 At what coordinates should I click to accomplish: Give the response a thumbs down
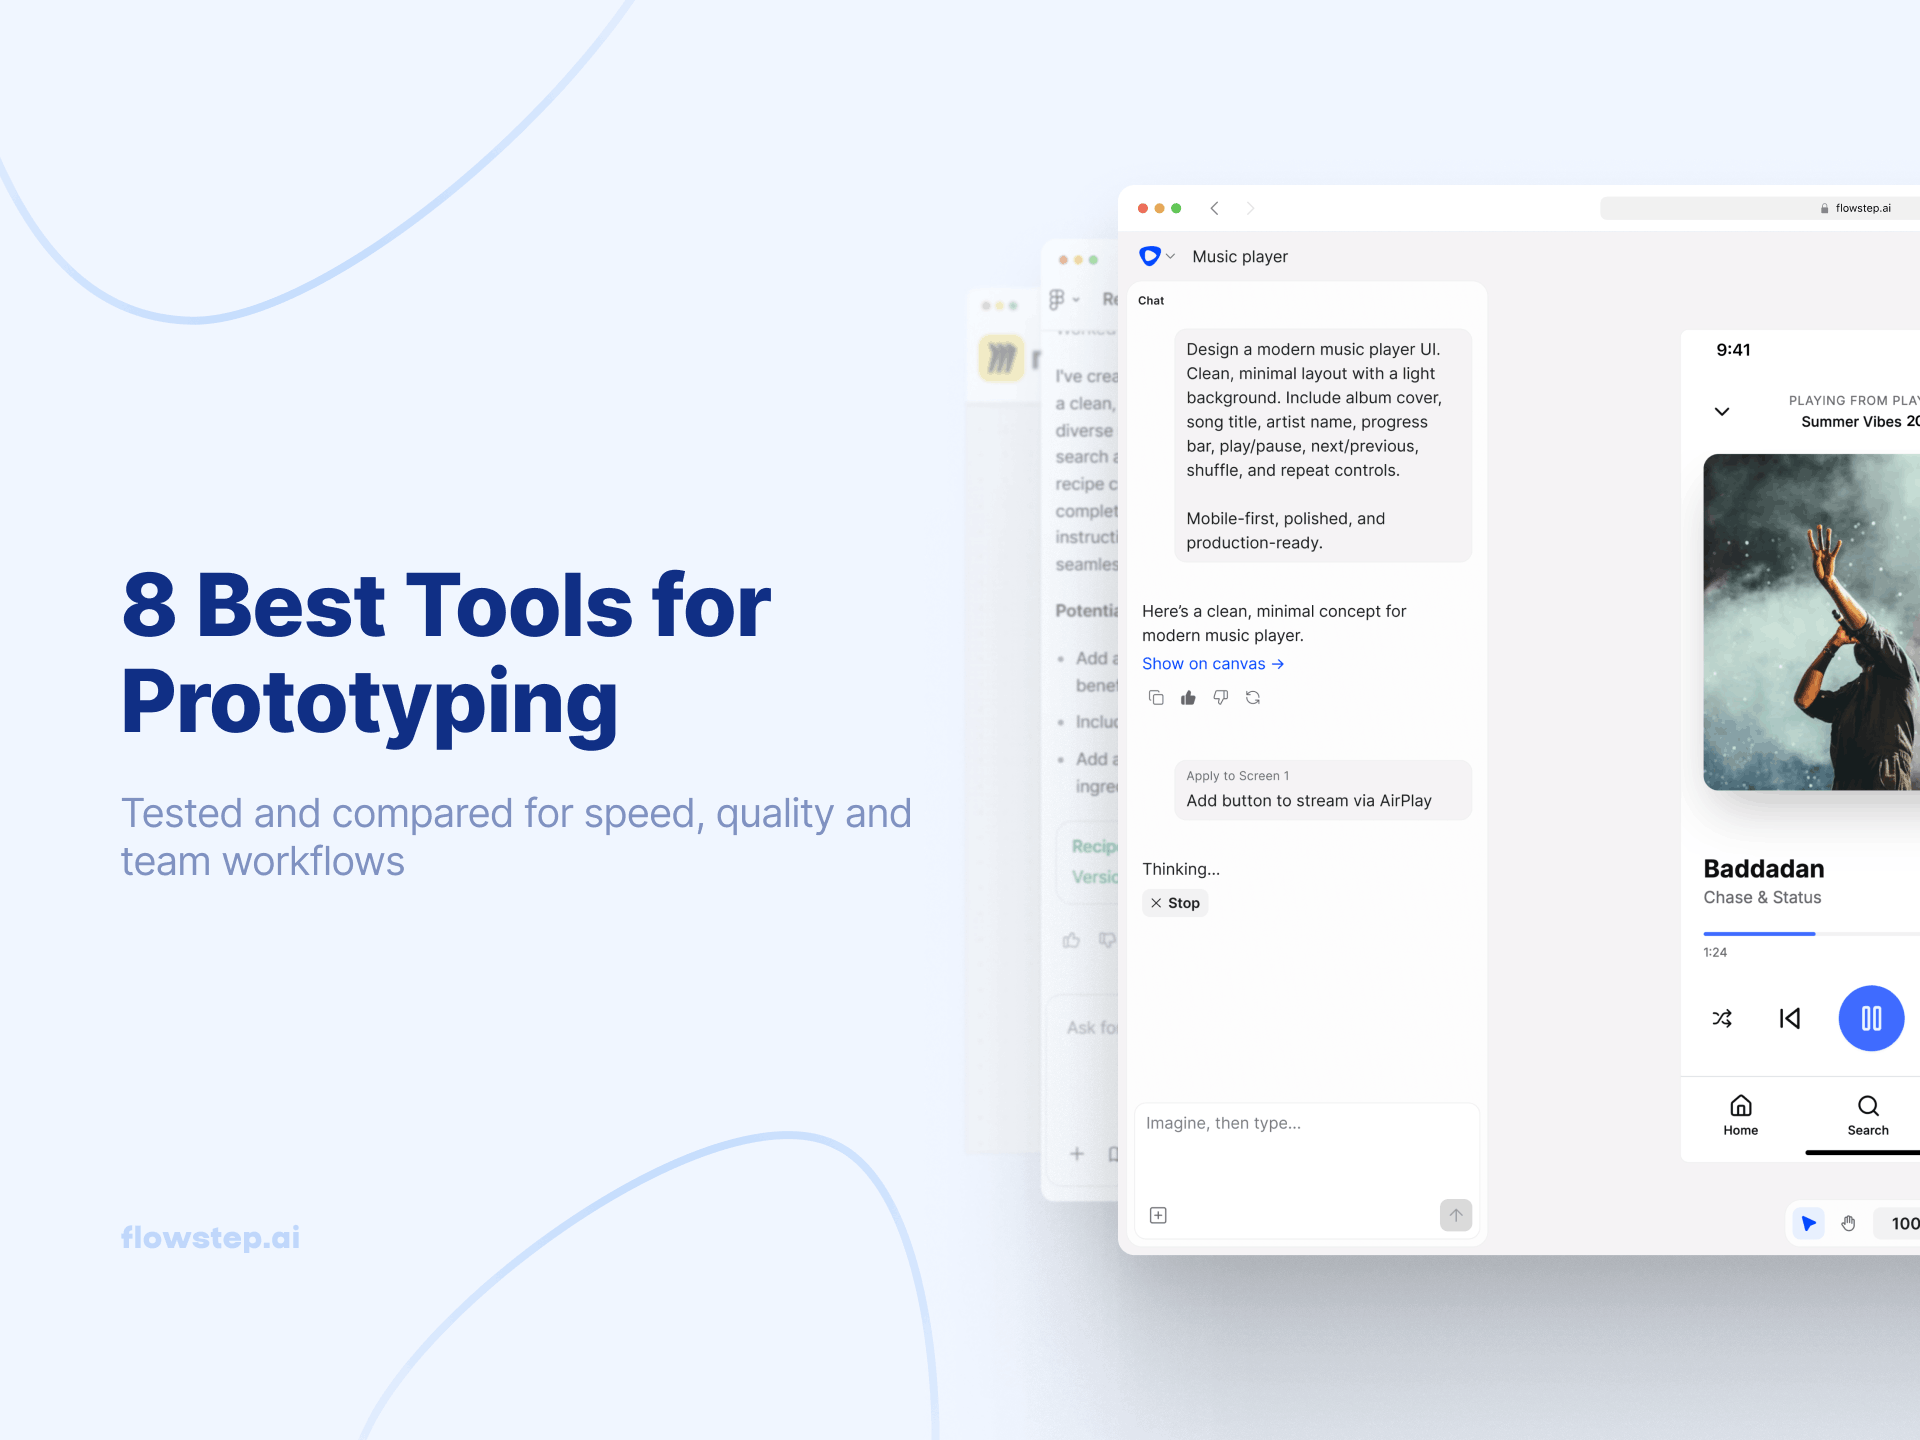click(x=1220, y=697)
